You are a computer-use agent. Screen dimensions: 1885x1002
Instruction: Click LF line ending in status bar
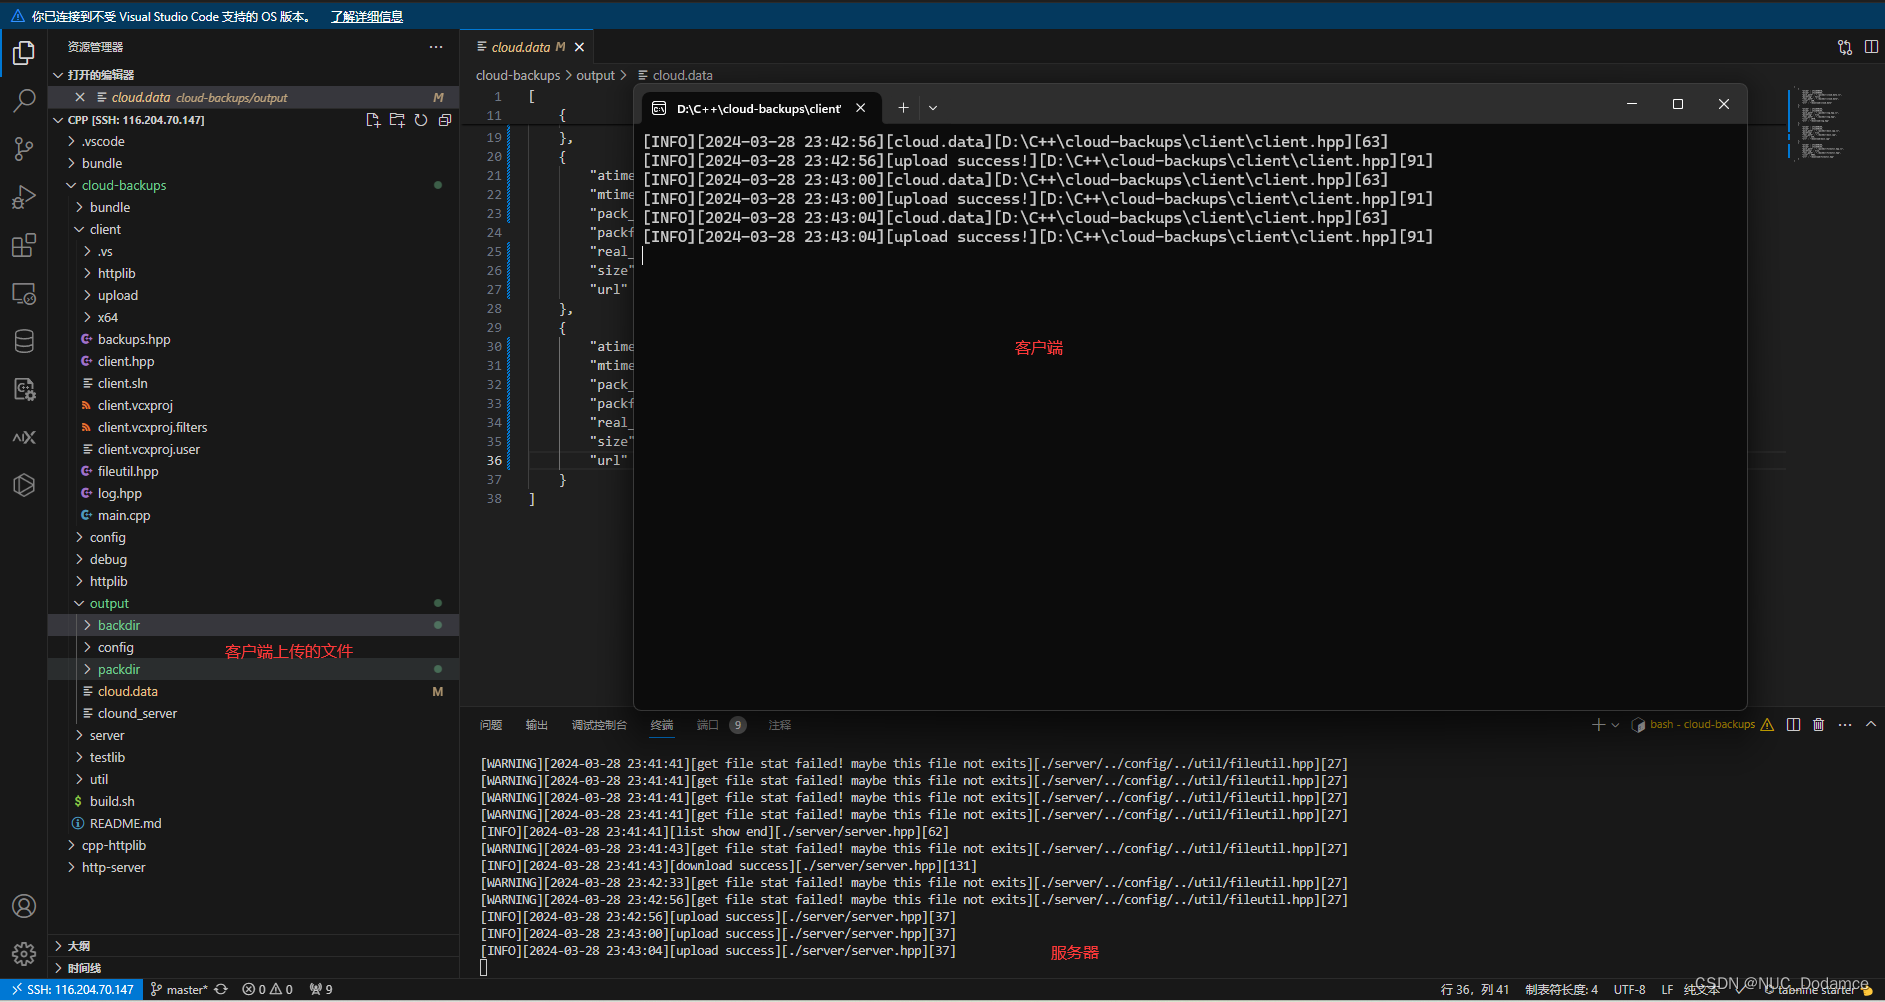tap(1667, 989)
